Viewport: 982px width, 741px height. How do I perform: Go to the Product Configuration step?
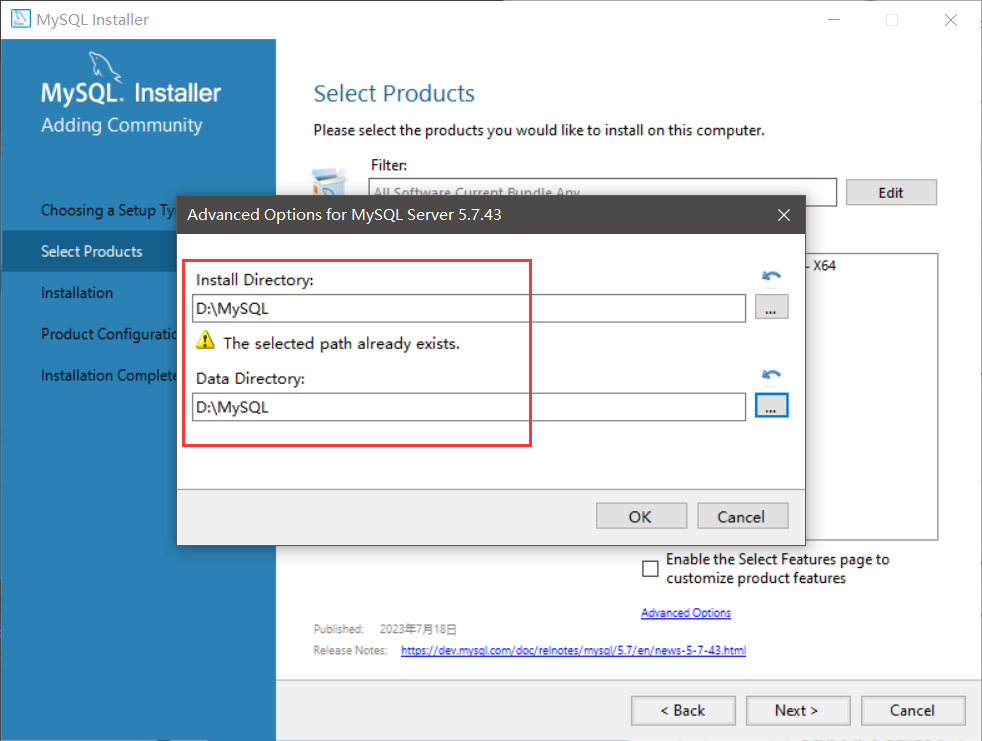coord(108,334)
